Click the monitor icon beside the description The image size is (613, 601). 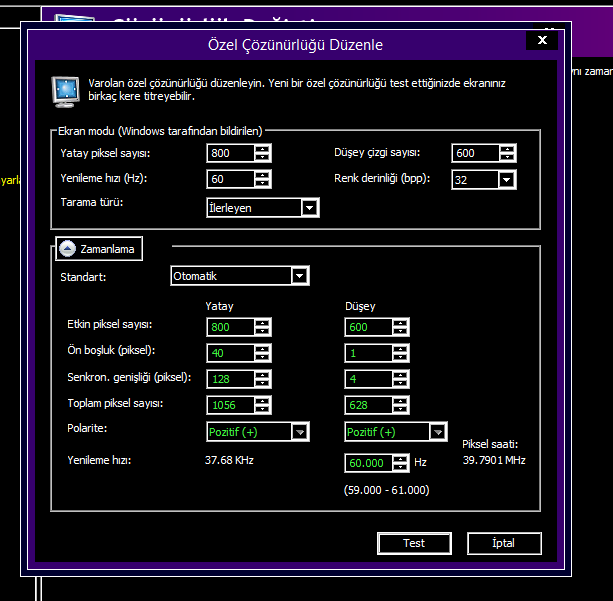[64, 91]
